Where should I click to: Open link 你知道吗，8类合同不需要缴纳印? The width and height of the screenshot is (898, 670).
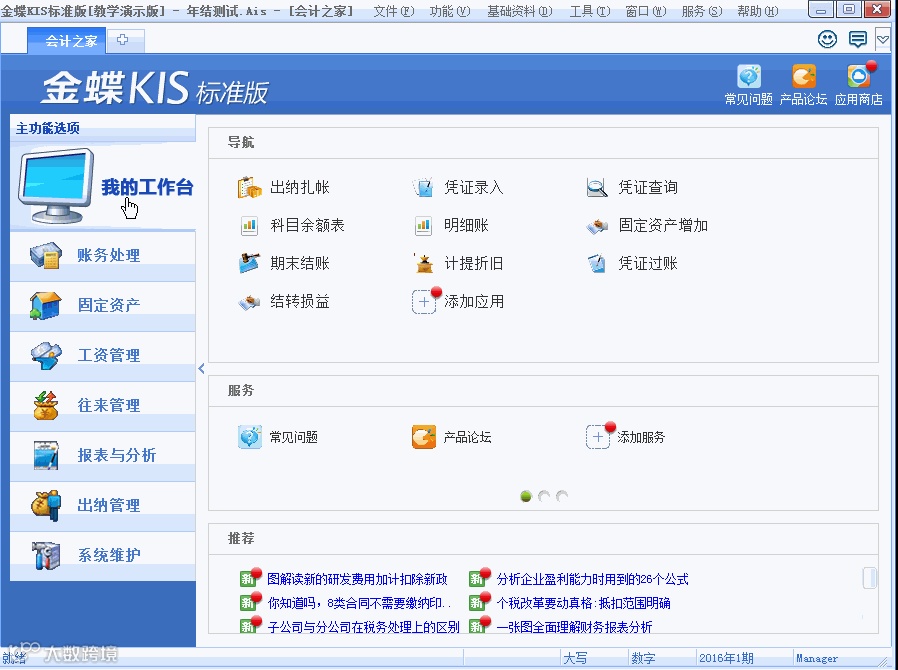(359, 603)
